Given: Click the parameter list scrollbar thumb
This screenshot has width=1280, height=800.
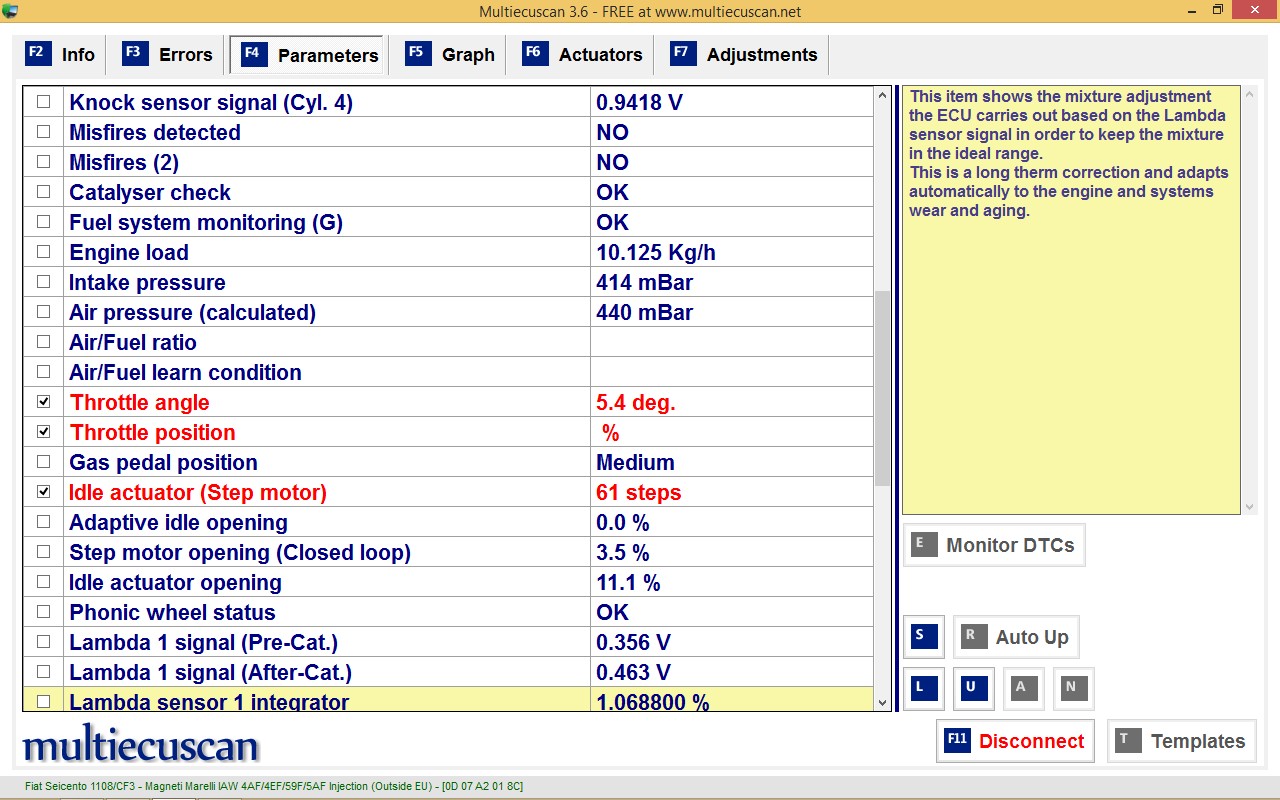Looking at the screenshot, I should (882, 388).
